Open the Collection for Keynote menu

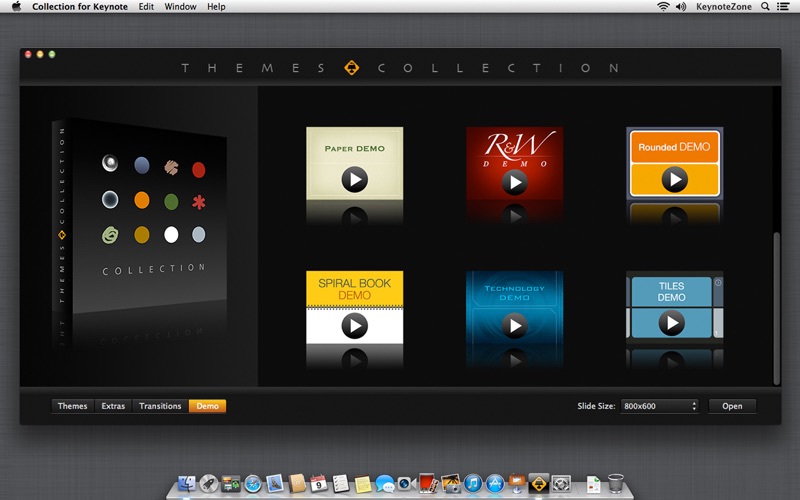[x=80, y=7]
